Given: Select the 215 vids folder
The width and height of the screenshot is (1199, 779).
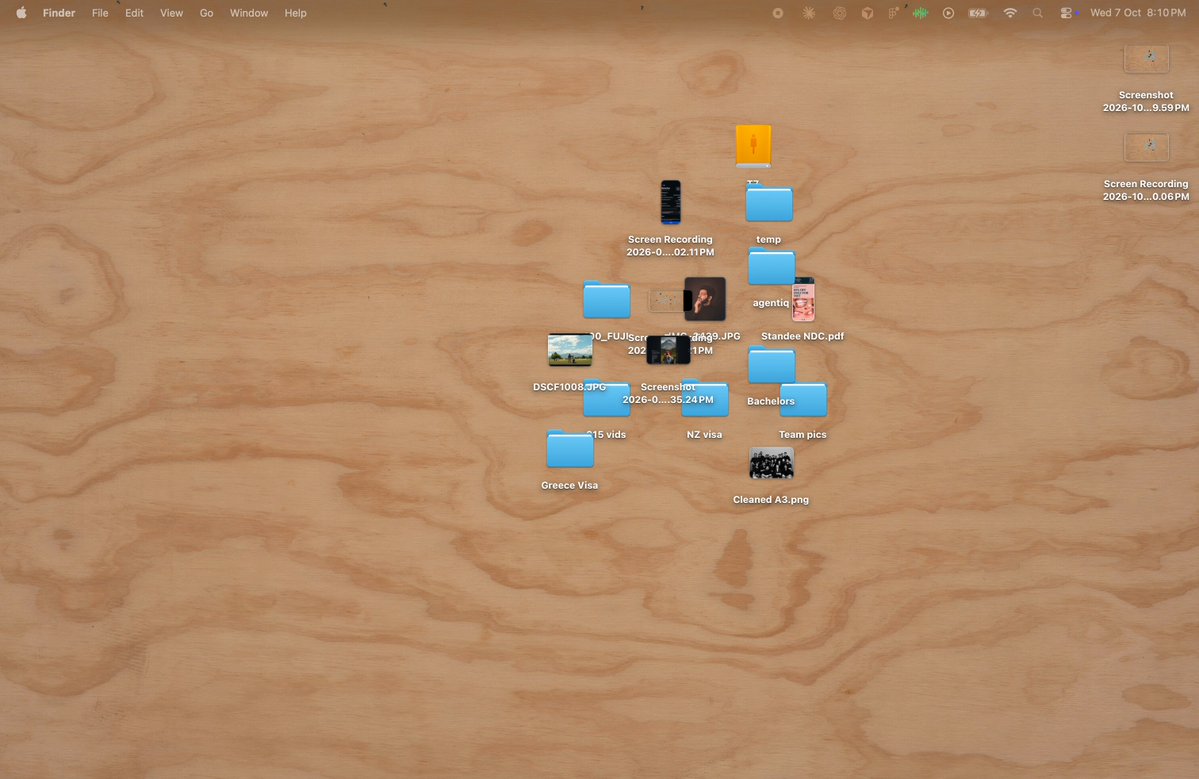Looking at the screenshot, I should [606, 399].
